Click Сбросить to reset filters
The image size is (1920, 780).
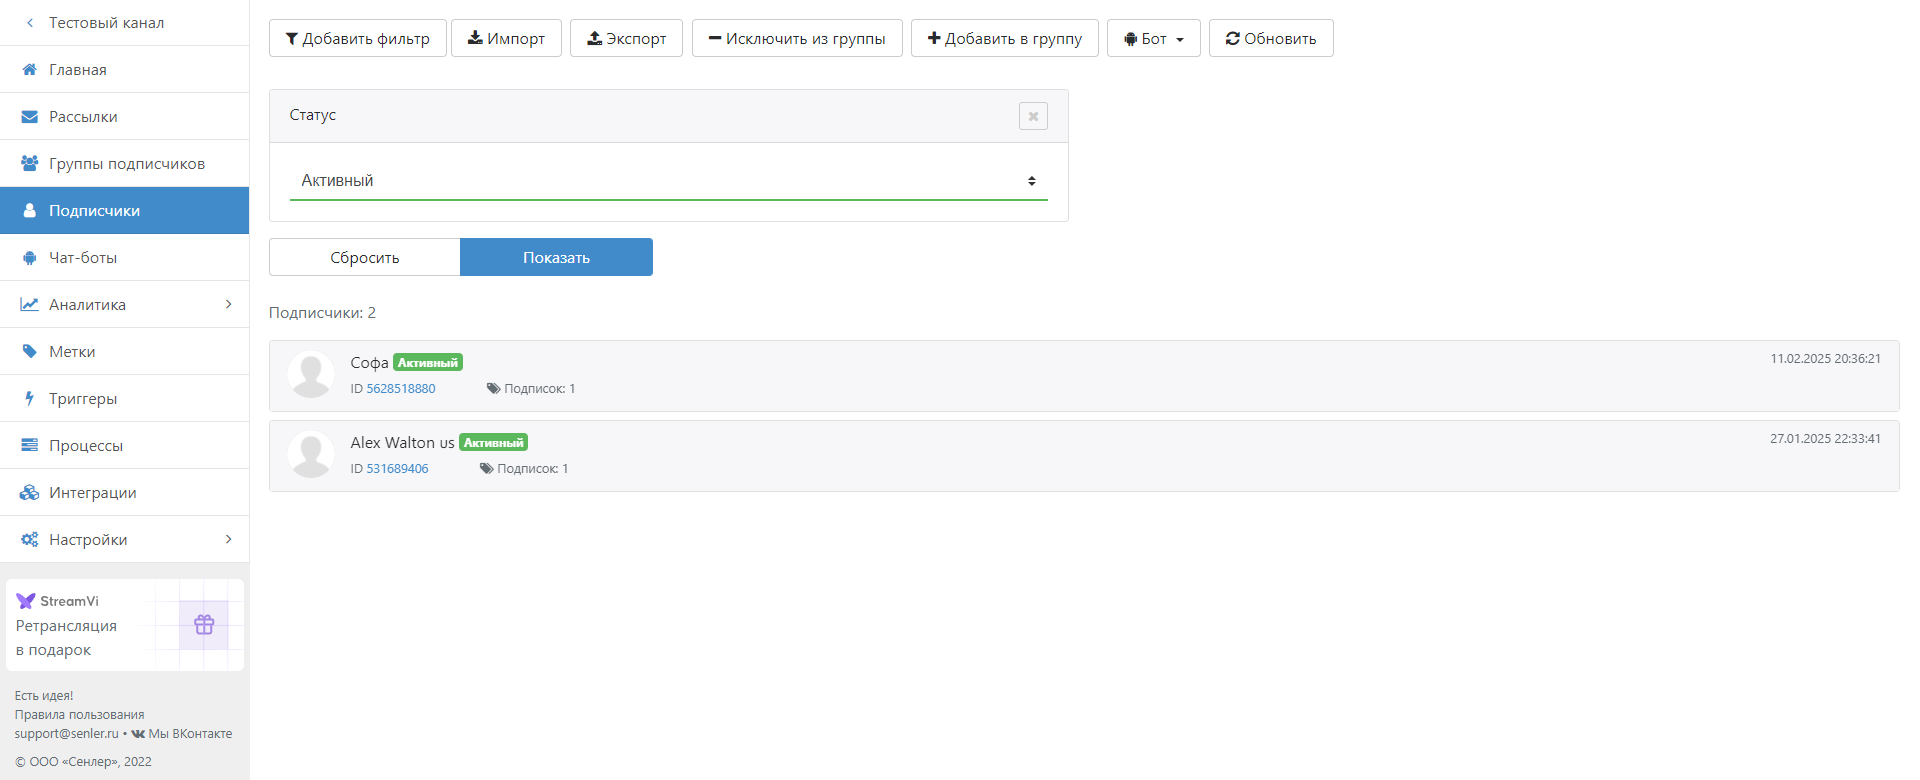(365, 258)
